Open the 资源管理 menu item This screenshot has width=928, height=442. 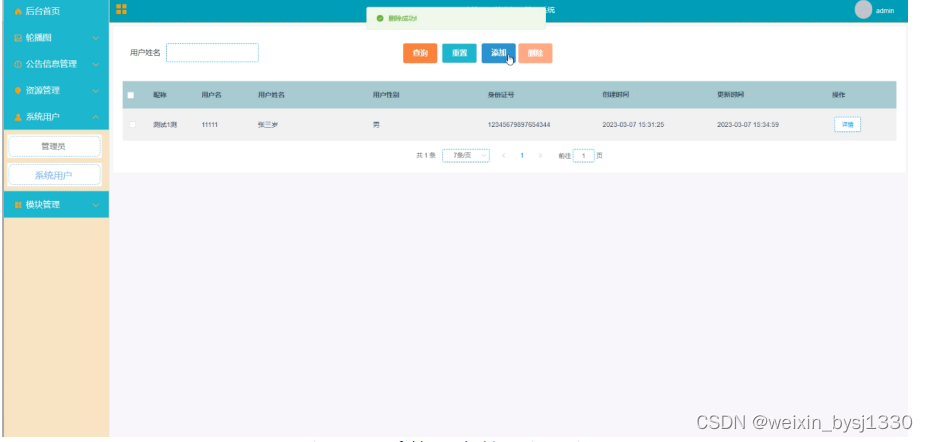pos(56,91)
